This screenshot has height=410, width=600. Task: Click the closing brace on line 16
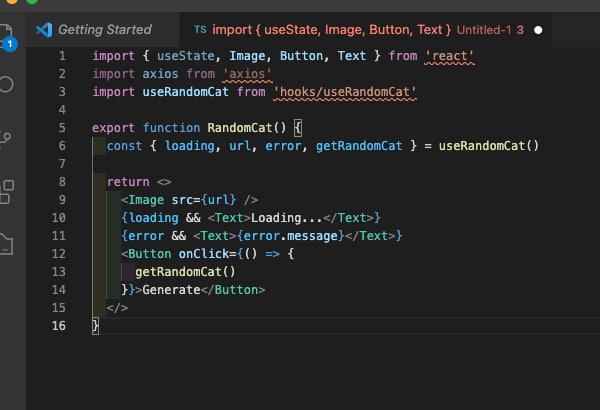coord(95,326)
